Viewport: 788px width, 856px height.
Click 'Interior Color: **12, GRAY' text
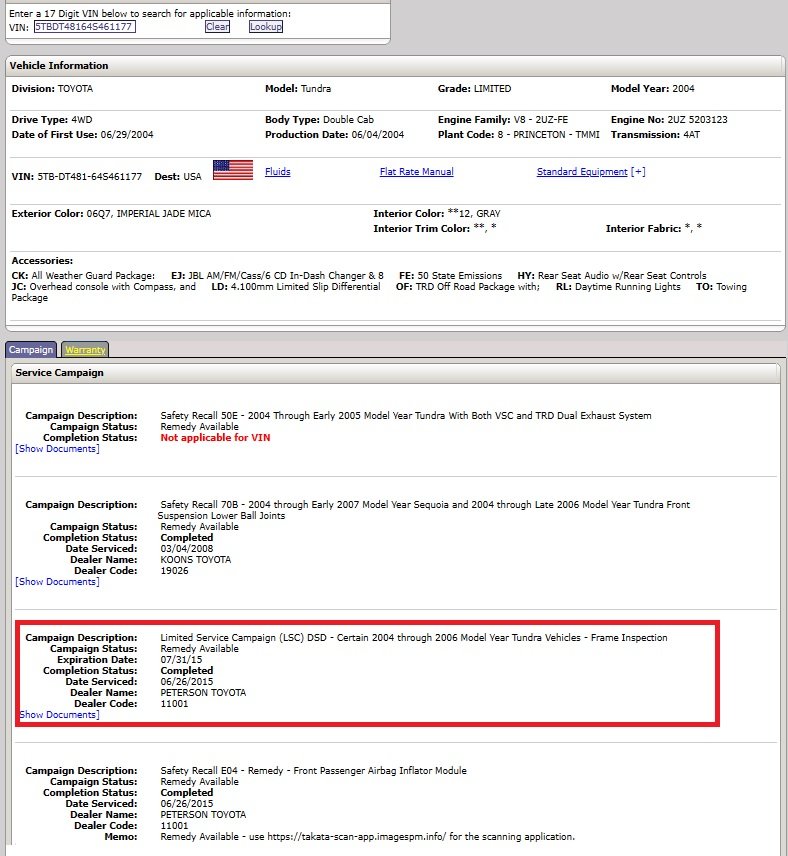[437, 213]
